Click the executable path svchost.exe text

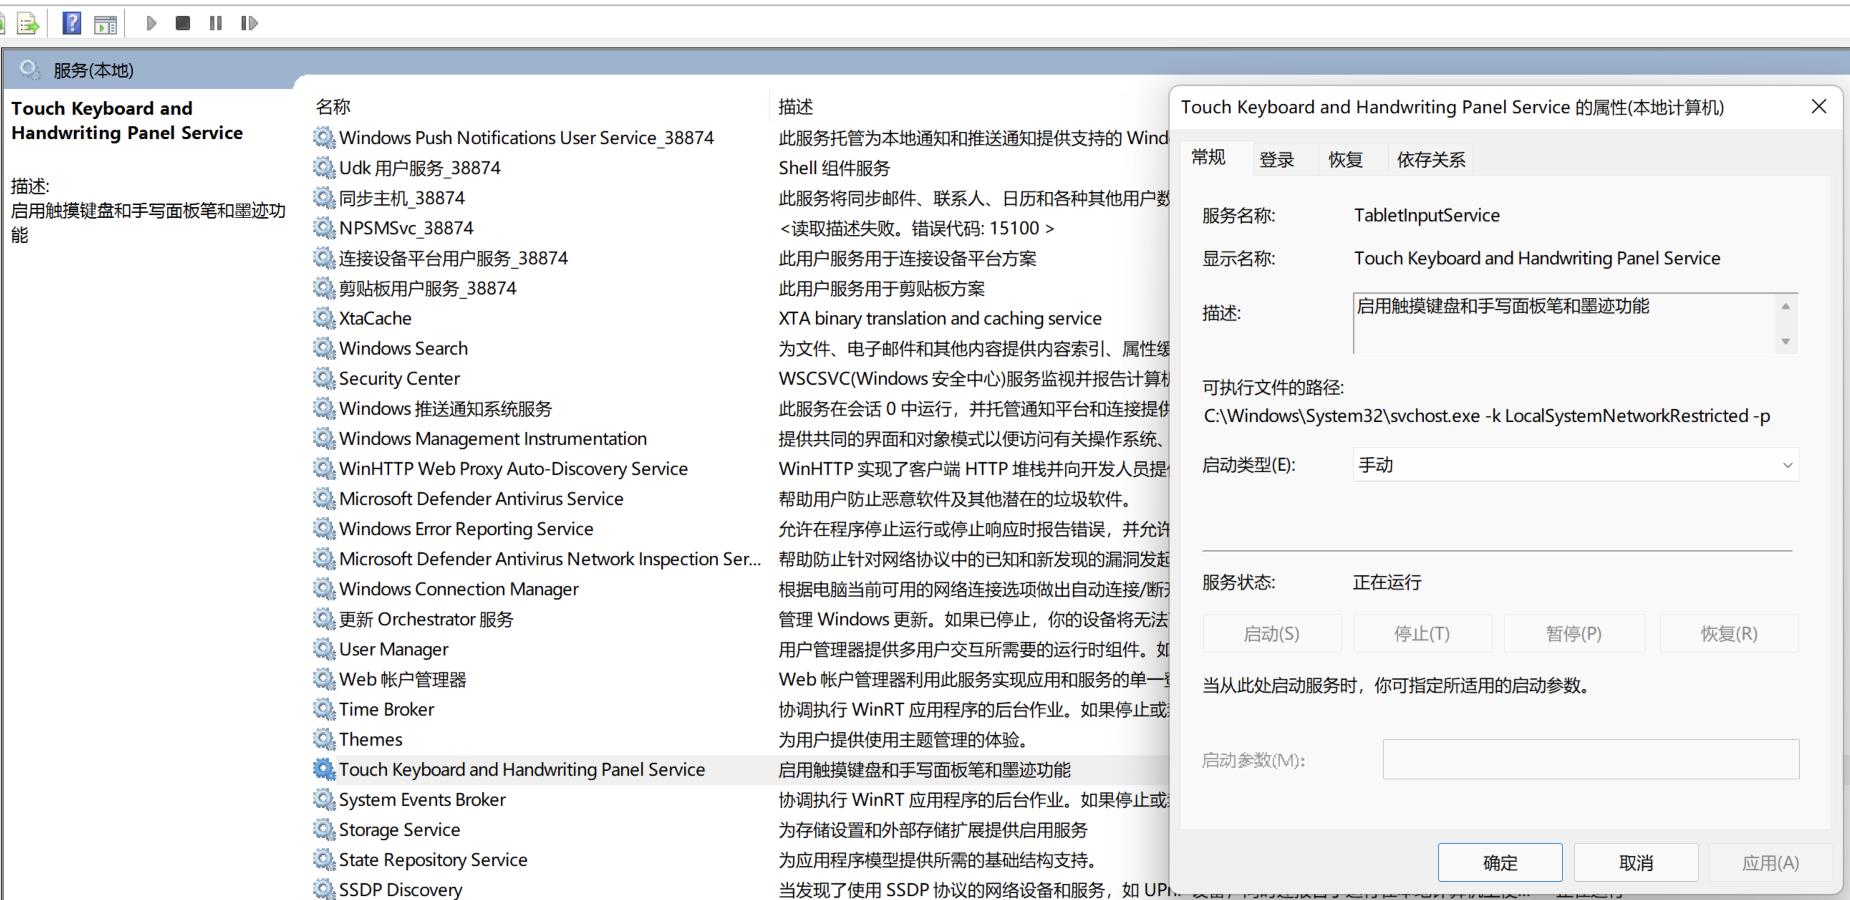coord(1487,416)
